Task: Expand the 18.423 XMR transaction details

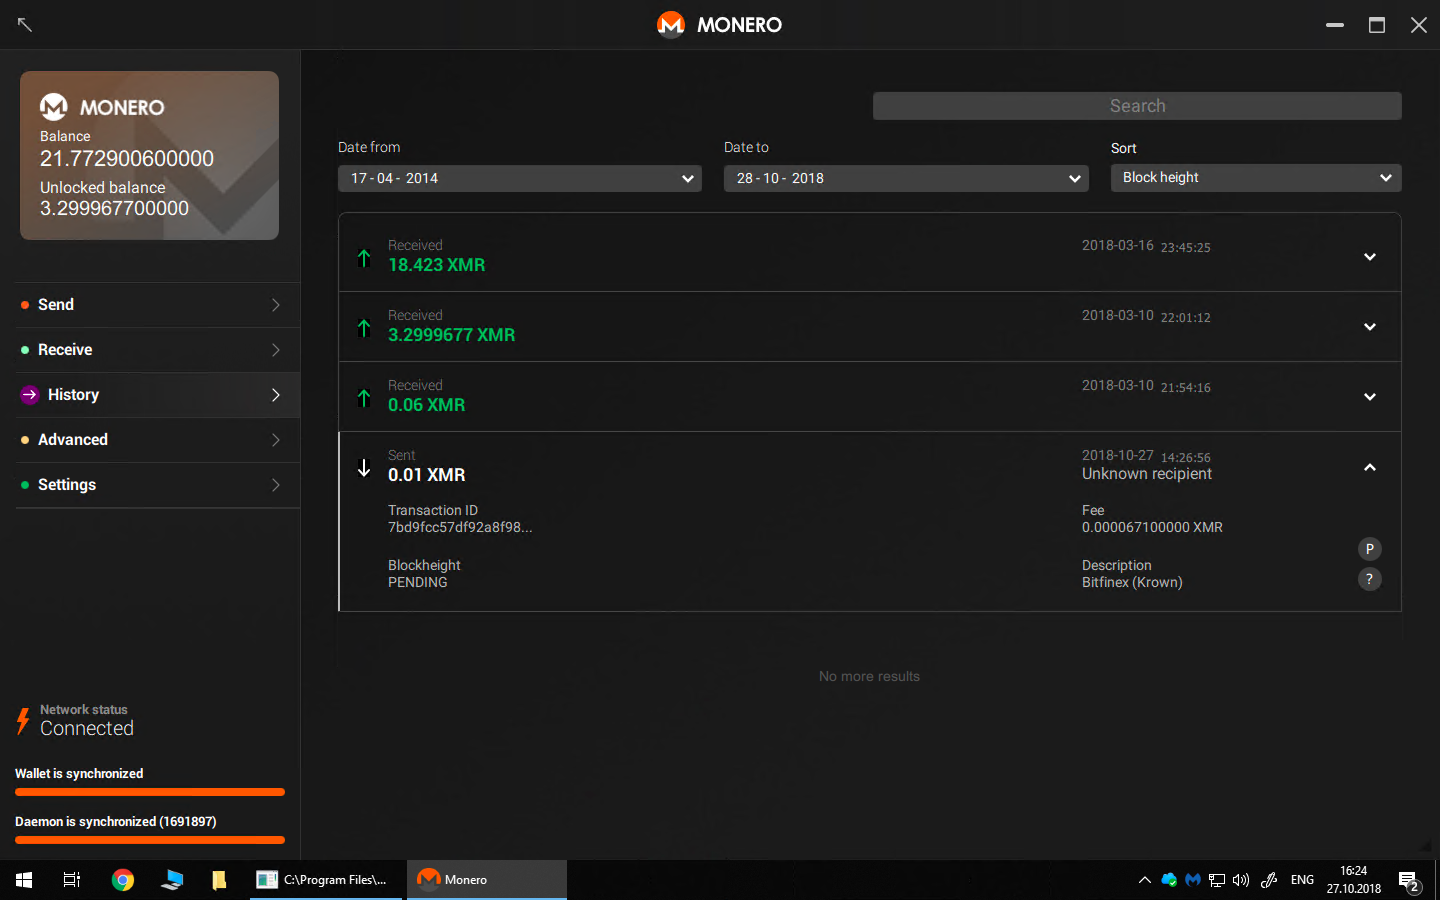Action: click(1370, 257)
